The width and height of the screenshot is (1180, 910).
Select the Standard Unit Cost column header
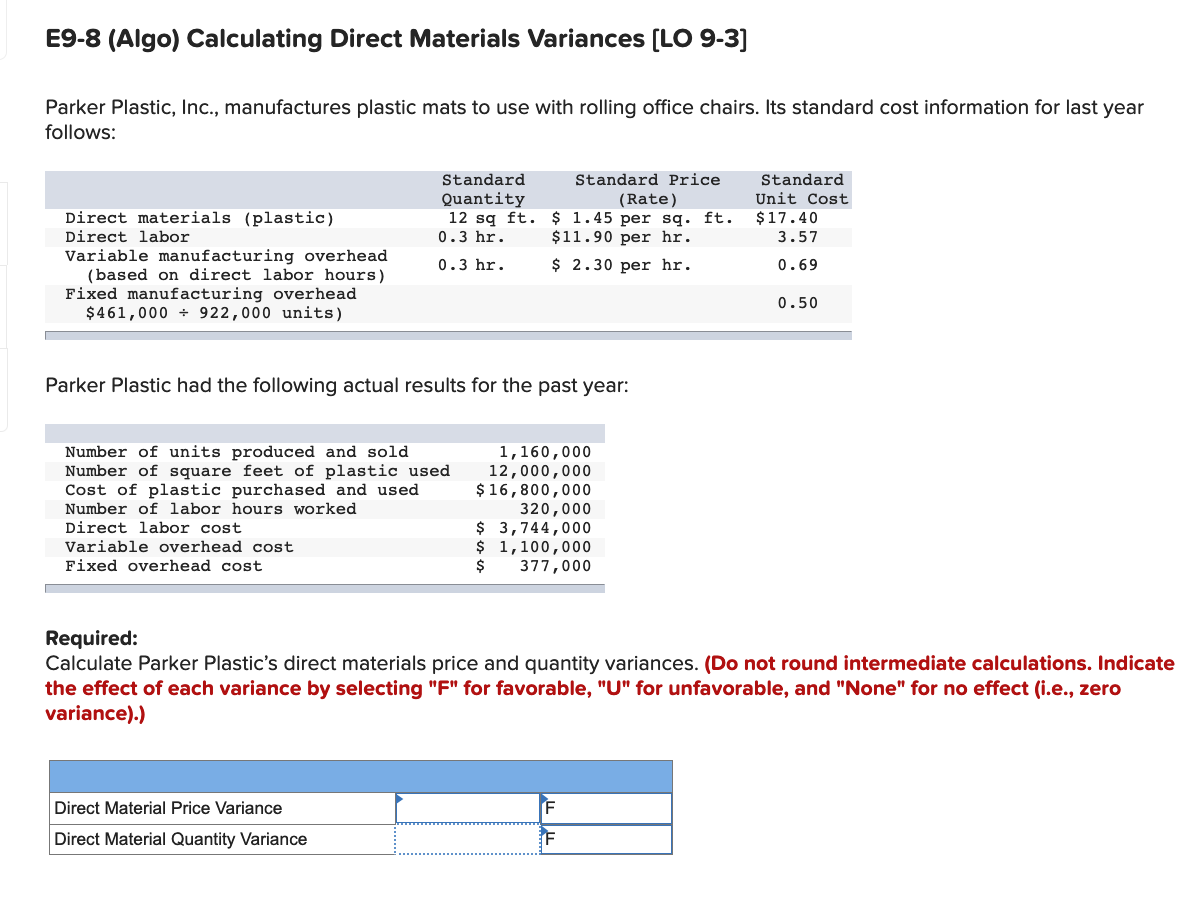(802, 189)
